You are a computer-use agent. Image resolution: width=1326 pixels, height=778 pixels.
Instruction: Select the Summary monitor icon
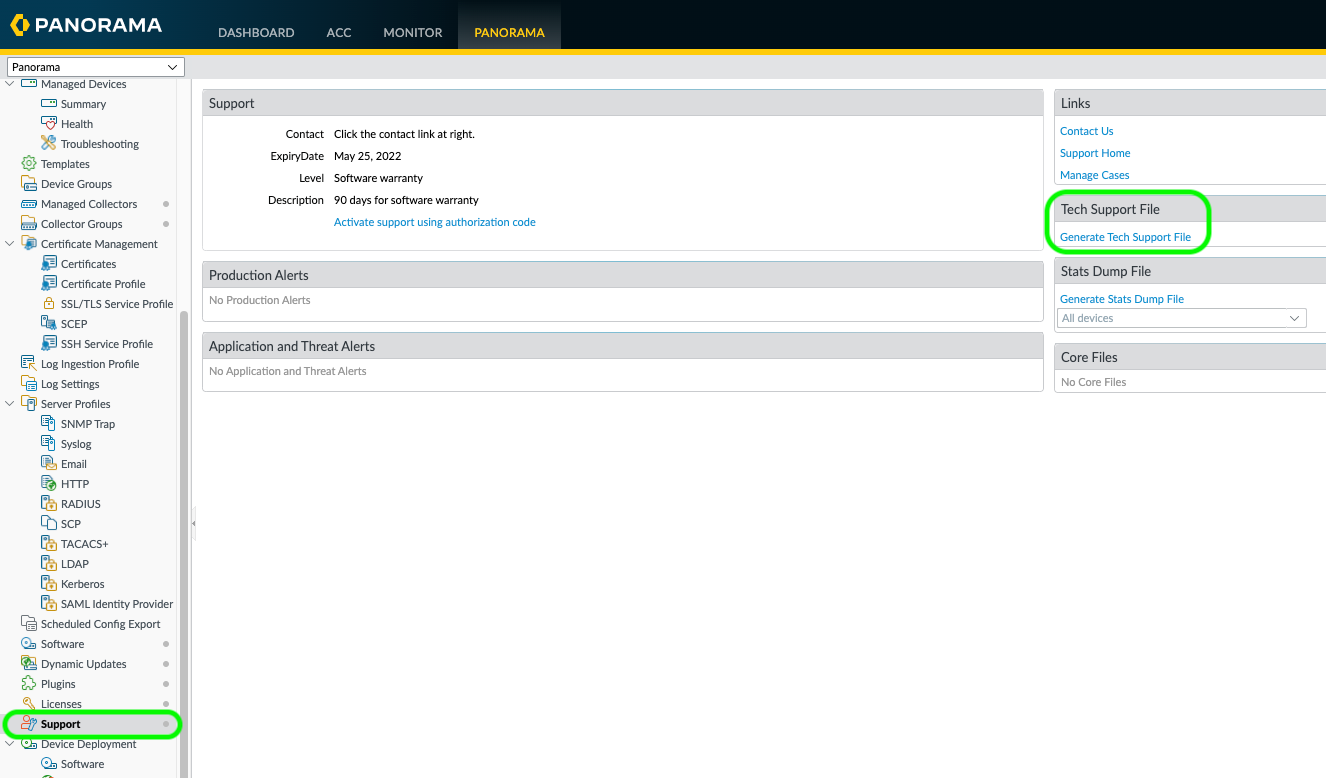pyautogui.click(x=49, y=104)
